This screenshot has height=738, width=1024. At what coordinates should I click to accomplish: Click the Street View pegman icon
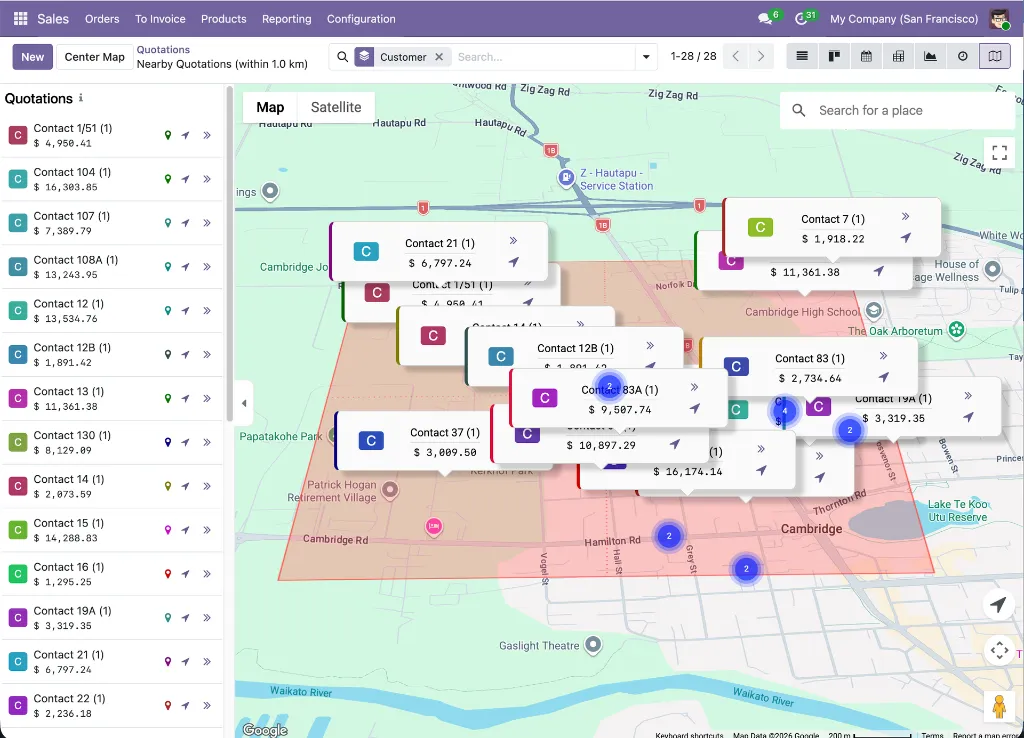click(999, 707)
